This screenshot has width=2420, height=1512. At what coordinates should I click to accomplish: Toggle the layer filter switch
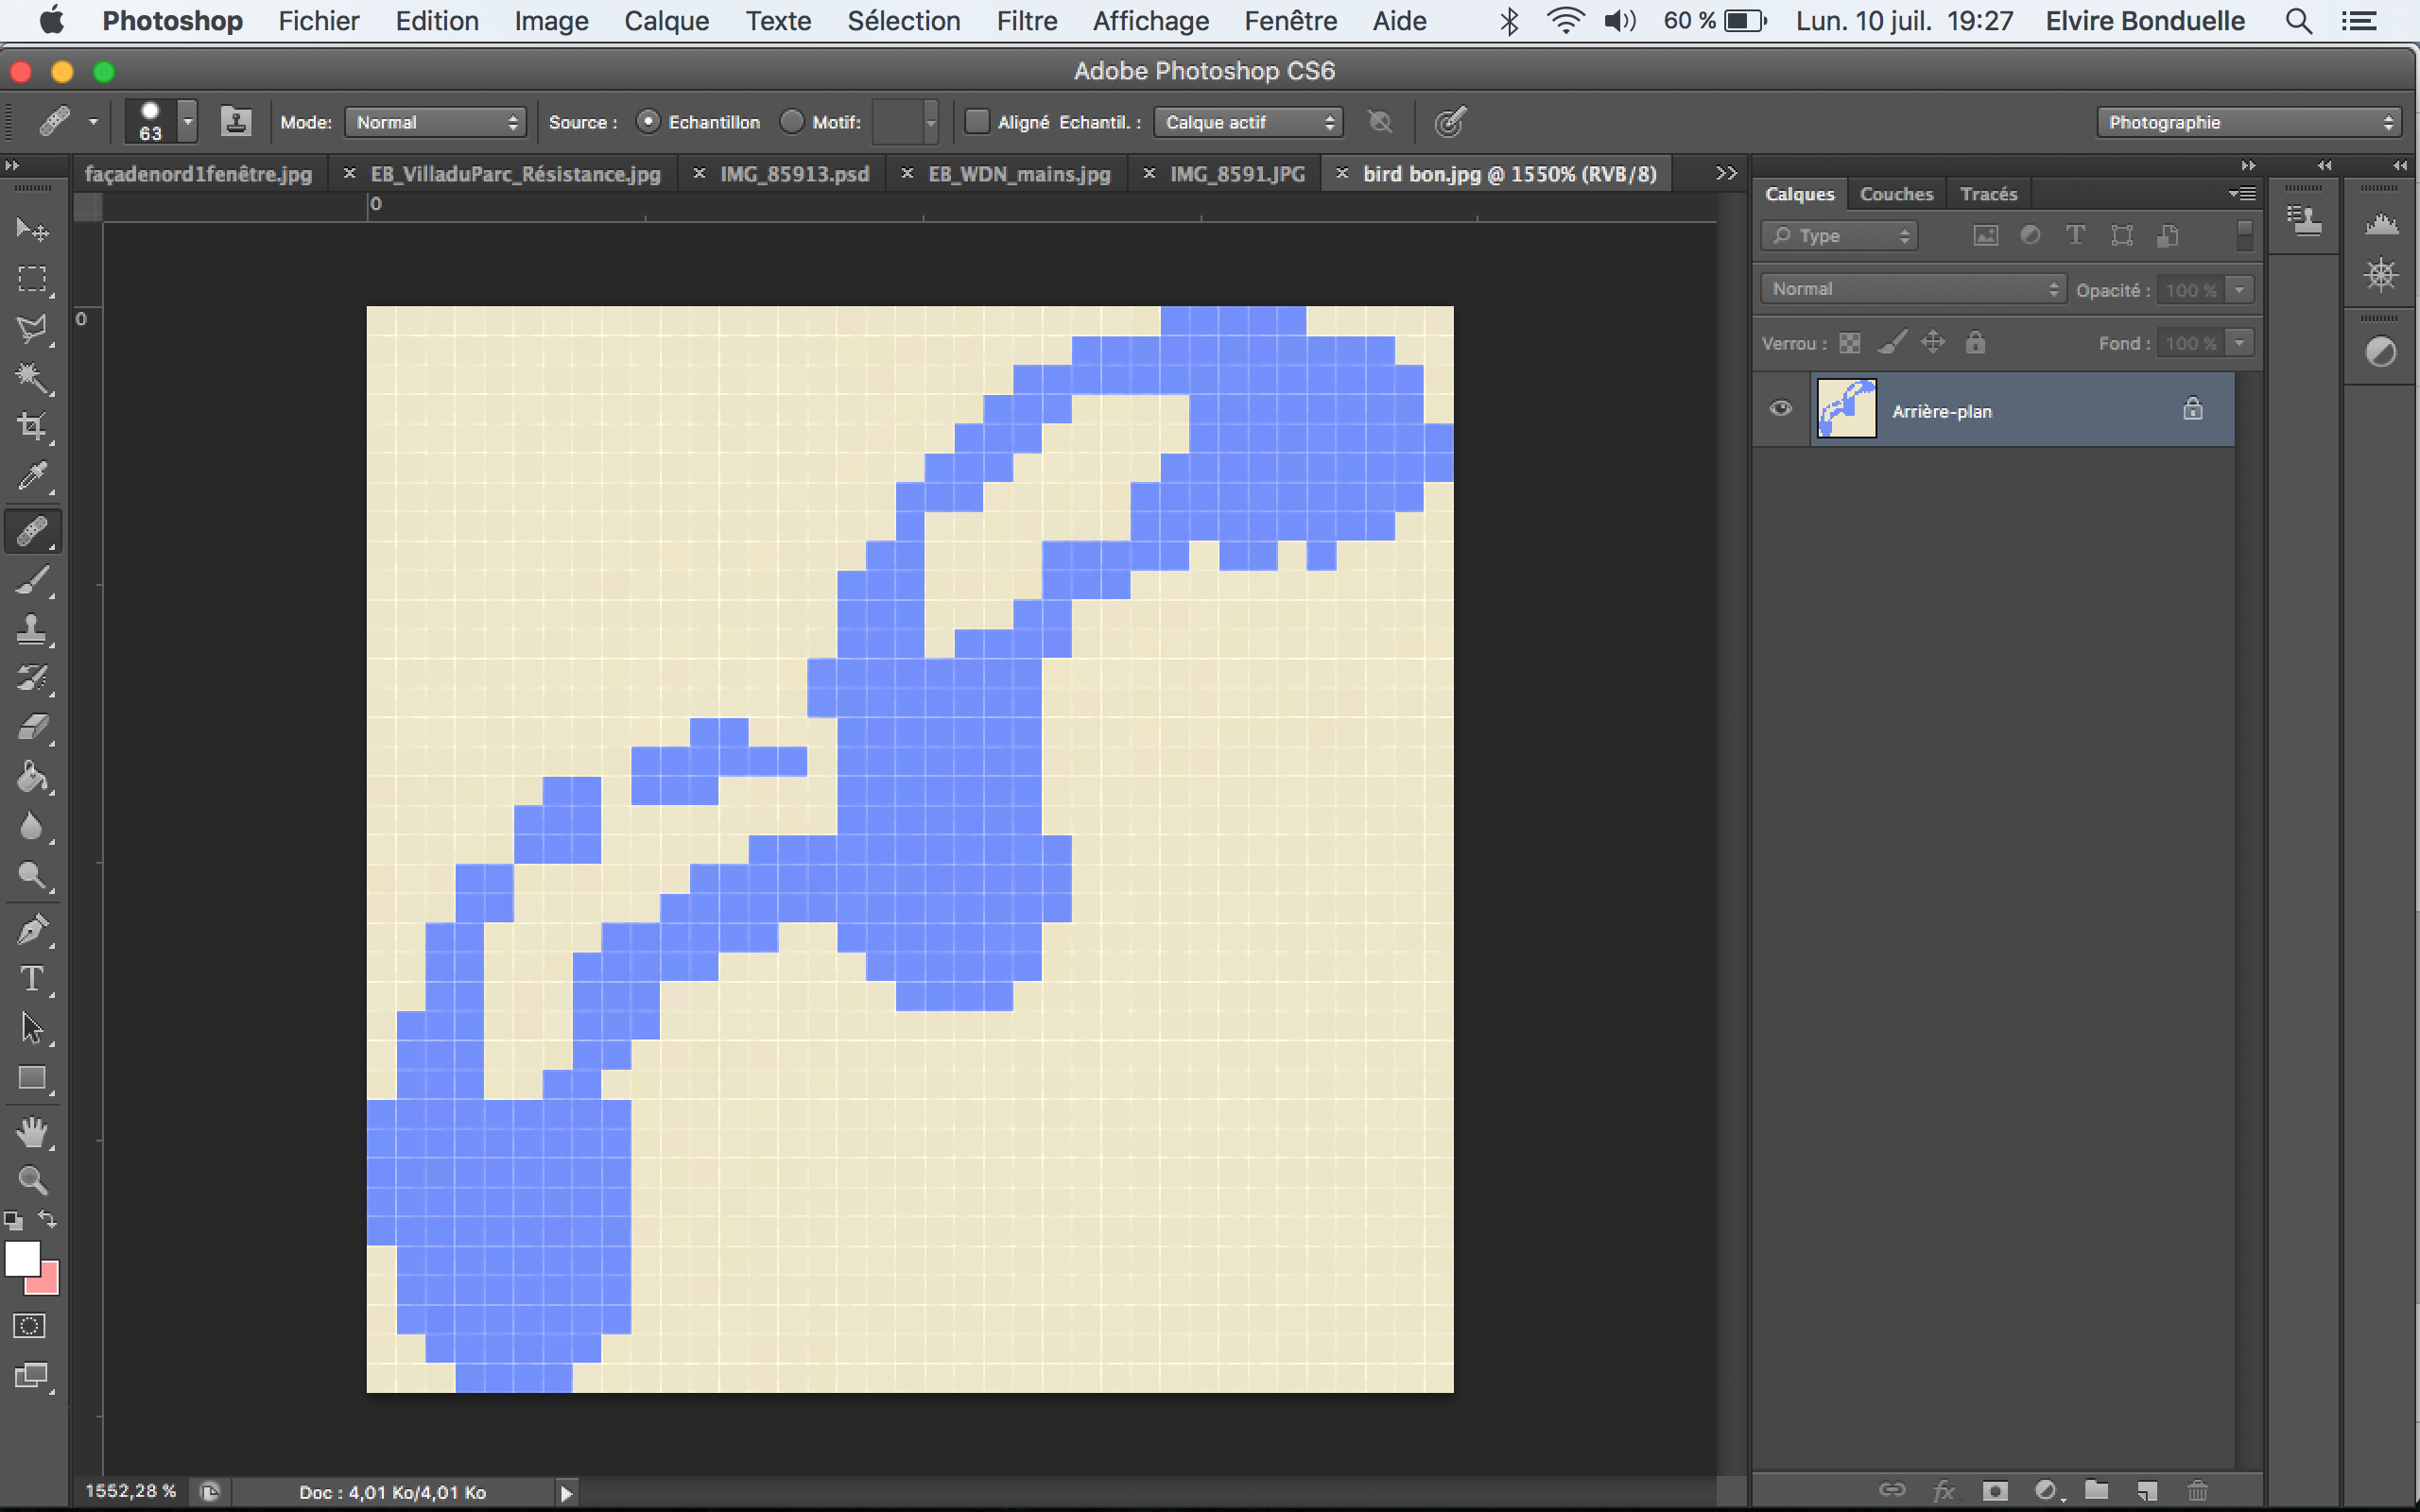tap(2244, 235)
